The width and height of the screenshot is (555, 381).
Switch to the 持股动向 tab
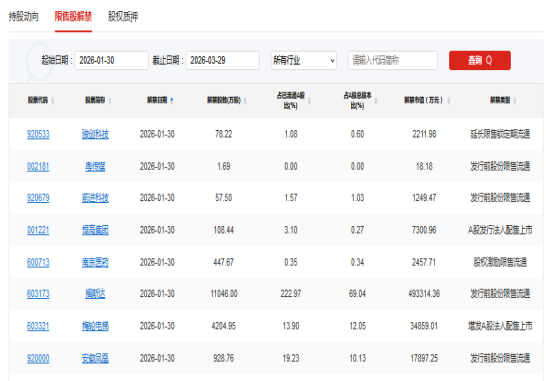coord(23,16)
